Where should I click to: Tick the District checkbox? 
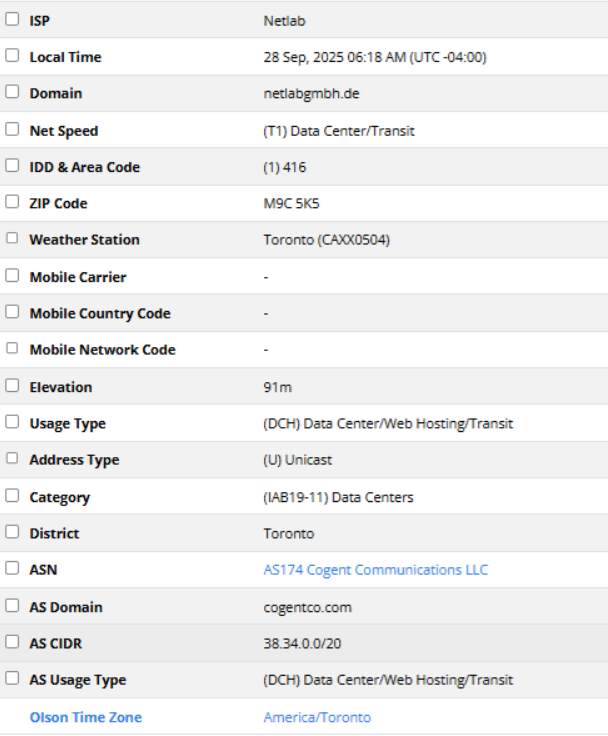pyautogui.click(x=12, y=533)
